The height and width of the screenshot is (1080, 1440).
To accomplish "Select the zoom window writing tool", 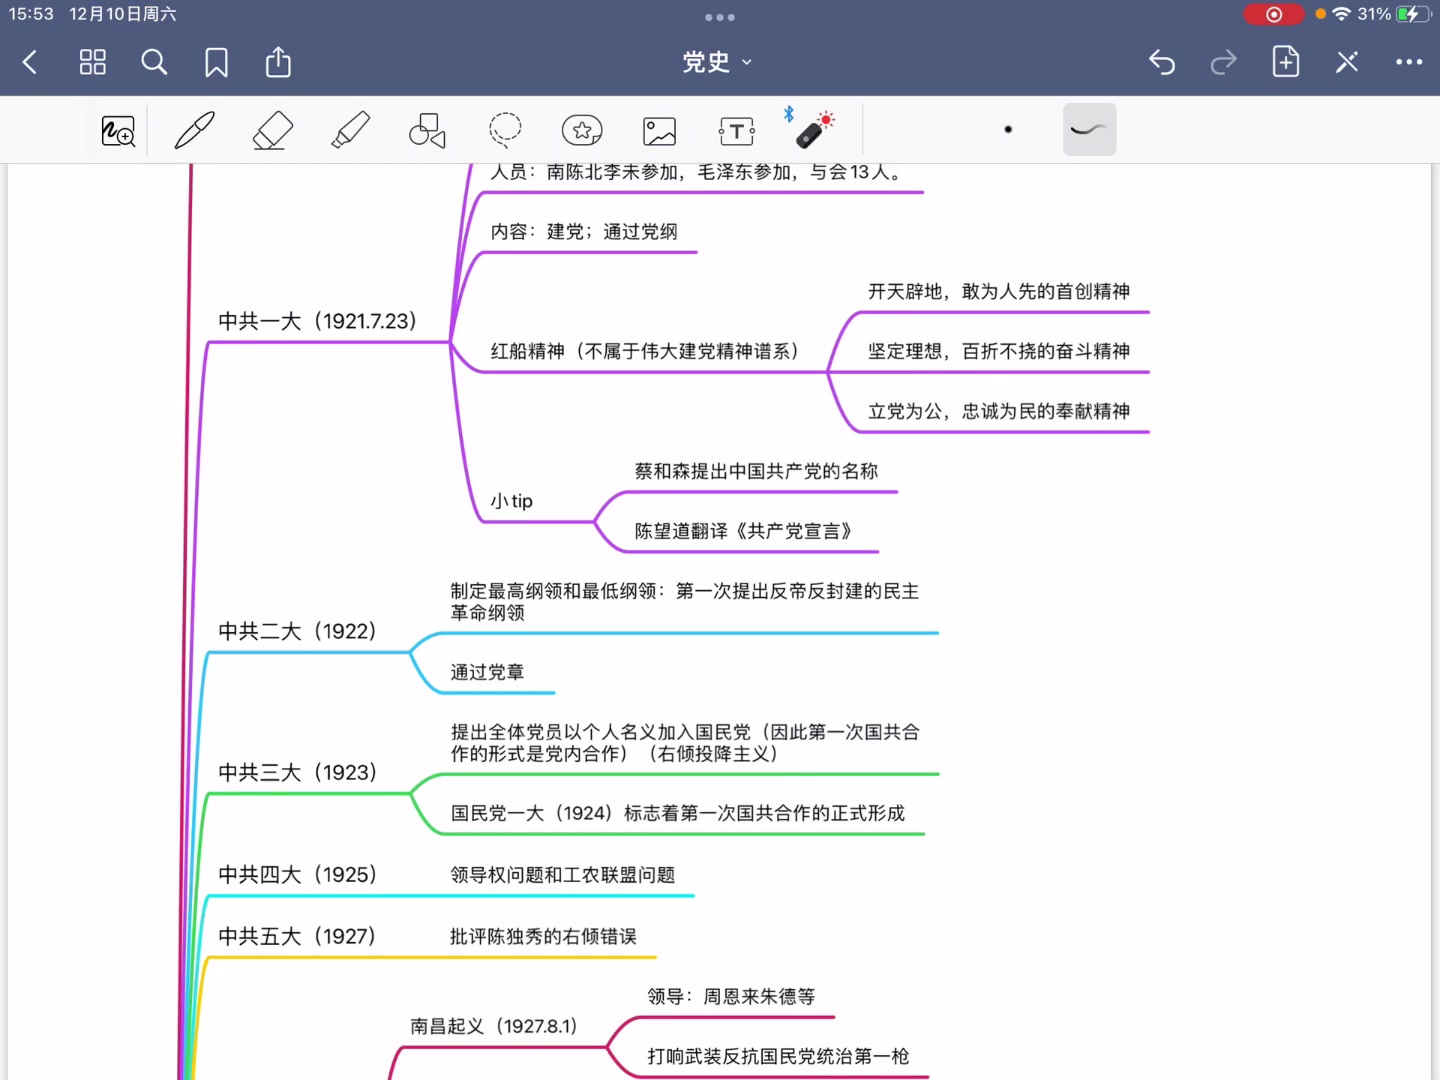I will pyautogui.click(x=118, y=131).
